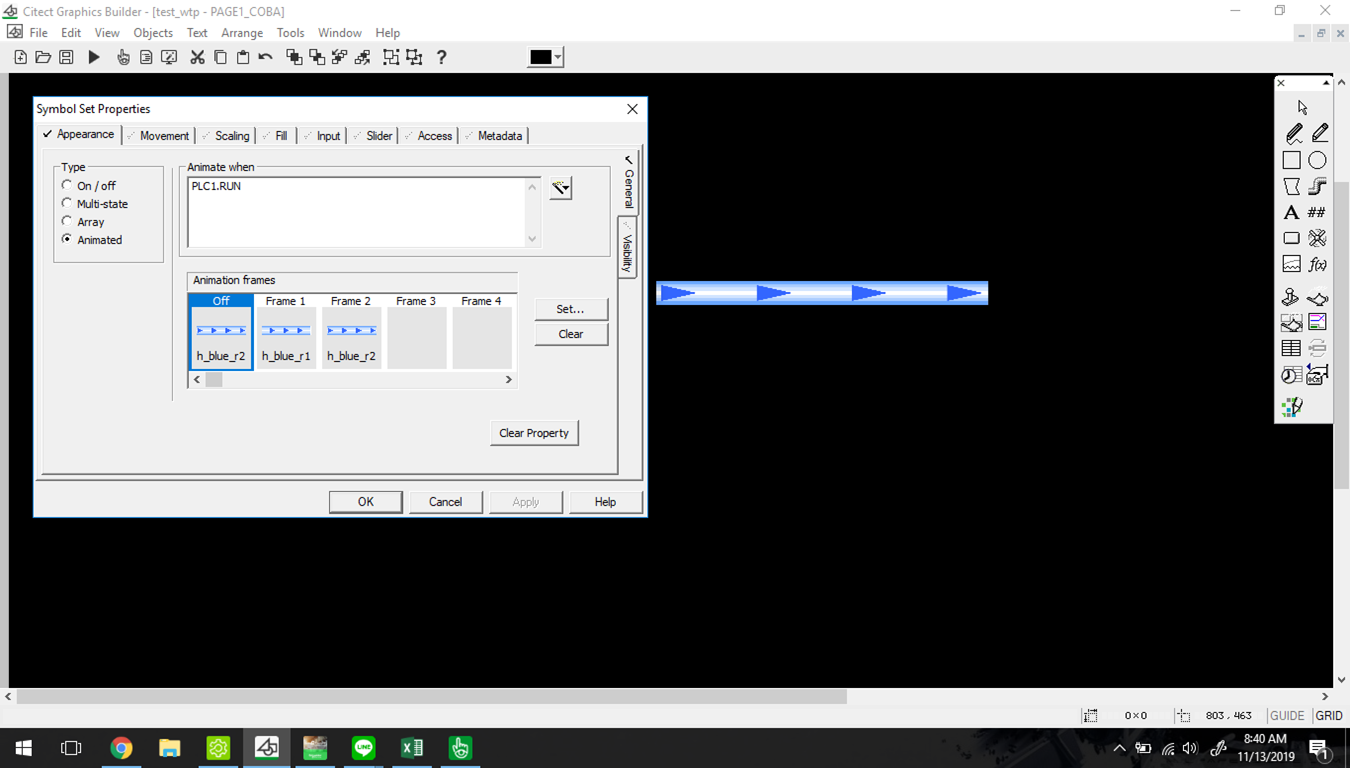Switch to the Movement tab
1350x768 pixels.
coord(158,136)
